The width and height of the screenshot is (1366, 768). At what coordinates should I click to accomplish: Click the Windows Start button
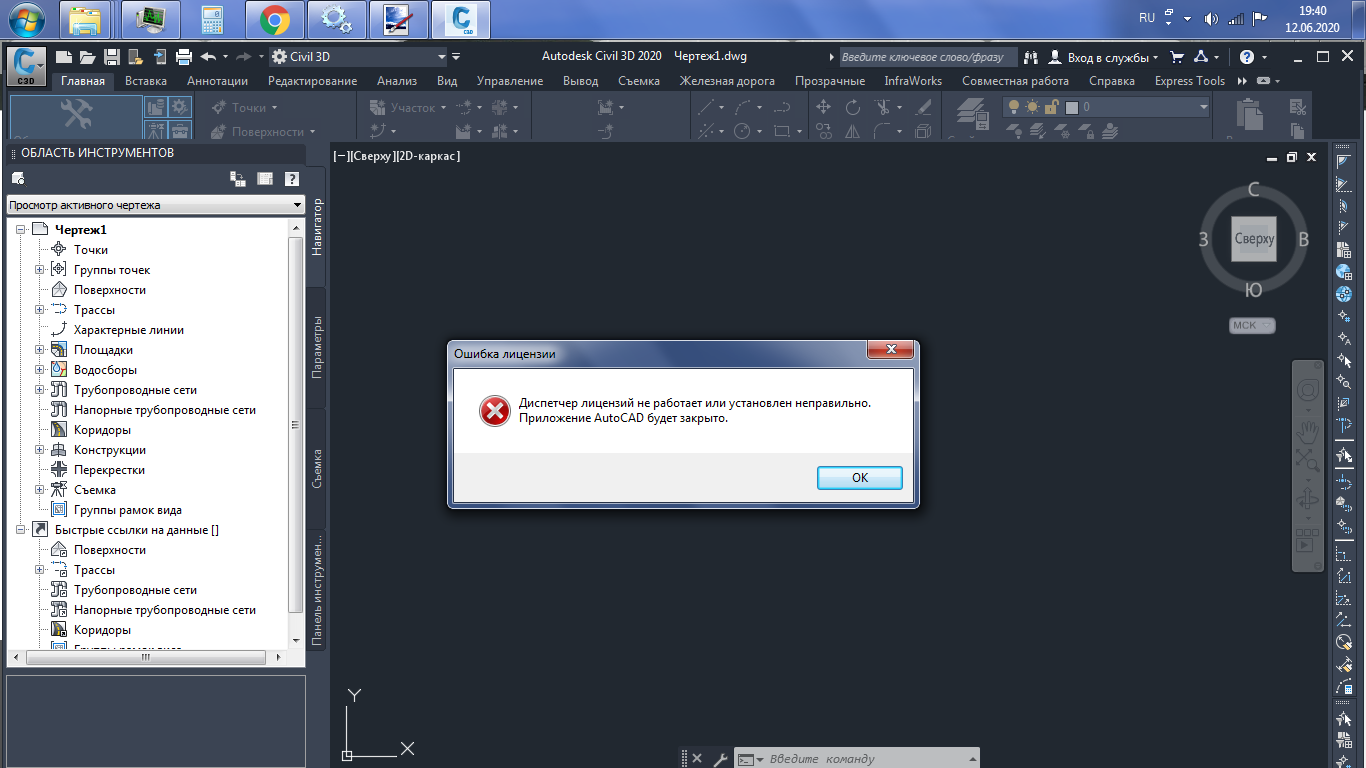coord(24,18)
